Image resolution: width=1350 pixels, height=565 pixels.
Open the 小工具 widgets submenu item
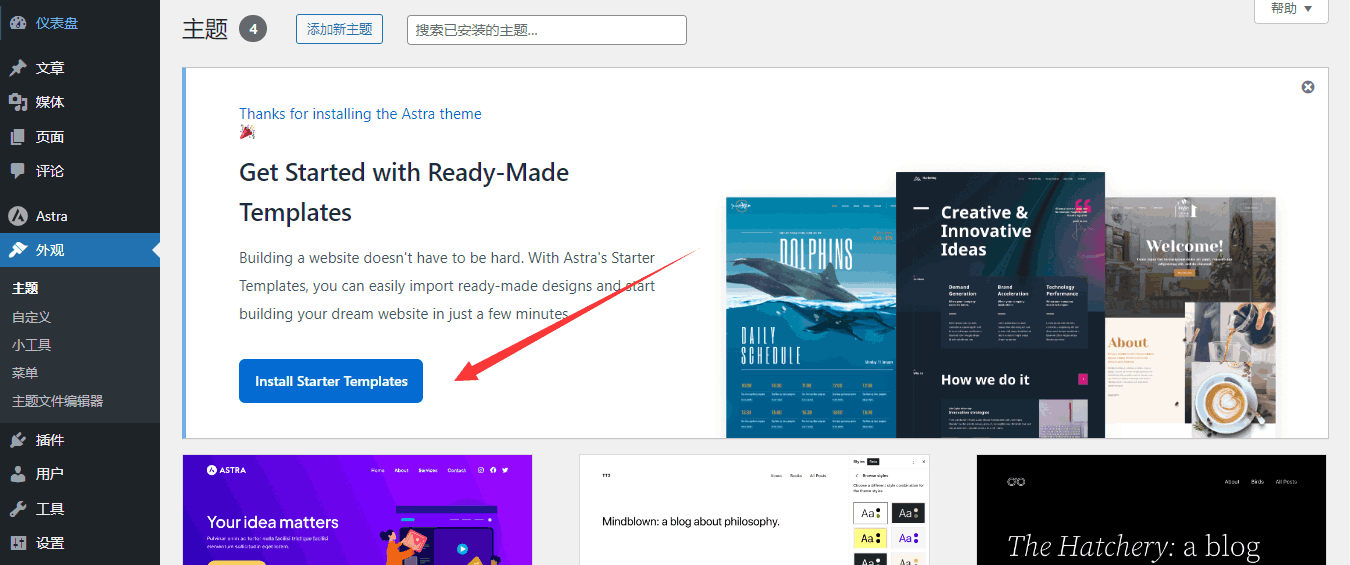click(x=31, y=345)
